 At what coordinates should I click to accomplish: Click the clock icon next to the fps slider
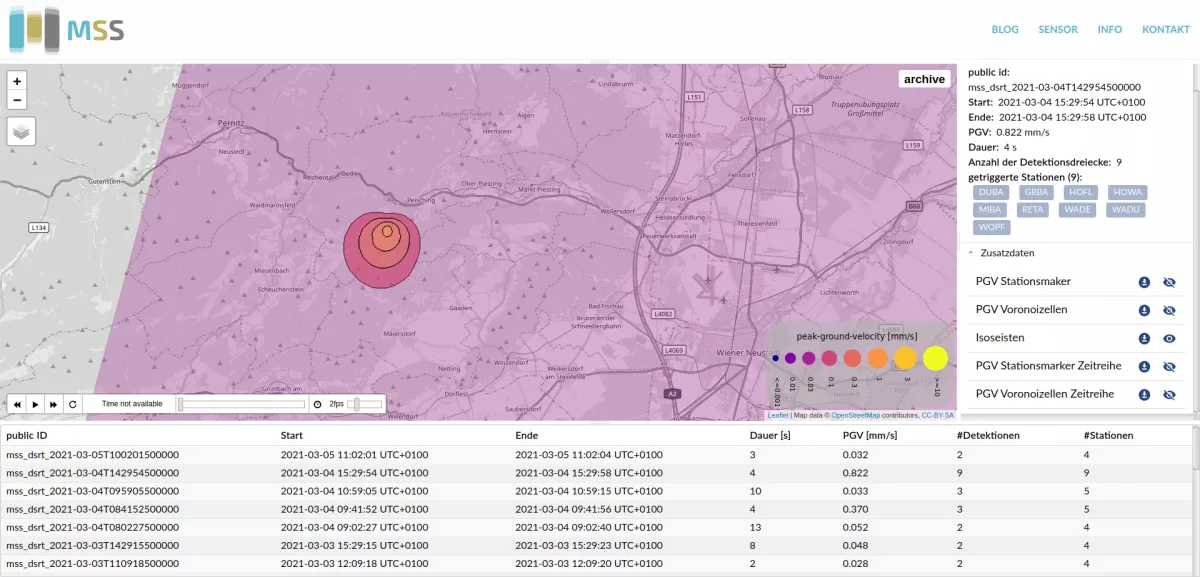pyautogui.click(x=316, y=404)
